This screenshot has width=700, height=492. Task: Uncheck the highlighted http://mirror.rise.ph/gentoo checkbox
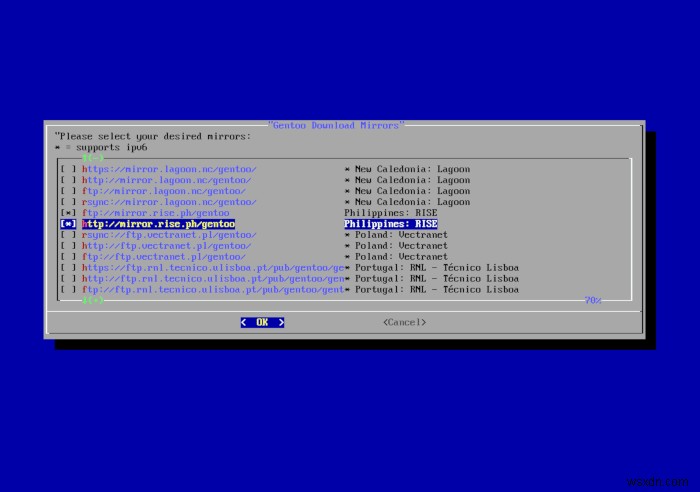(68, 224)
